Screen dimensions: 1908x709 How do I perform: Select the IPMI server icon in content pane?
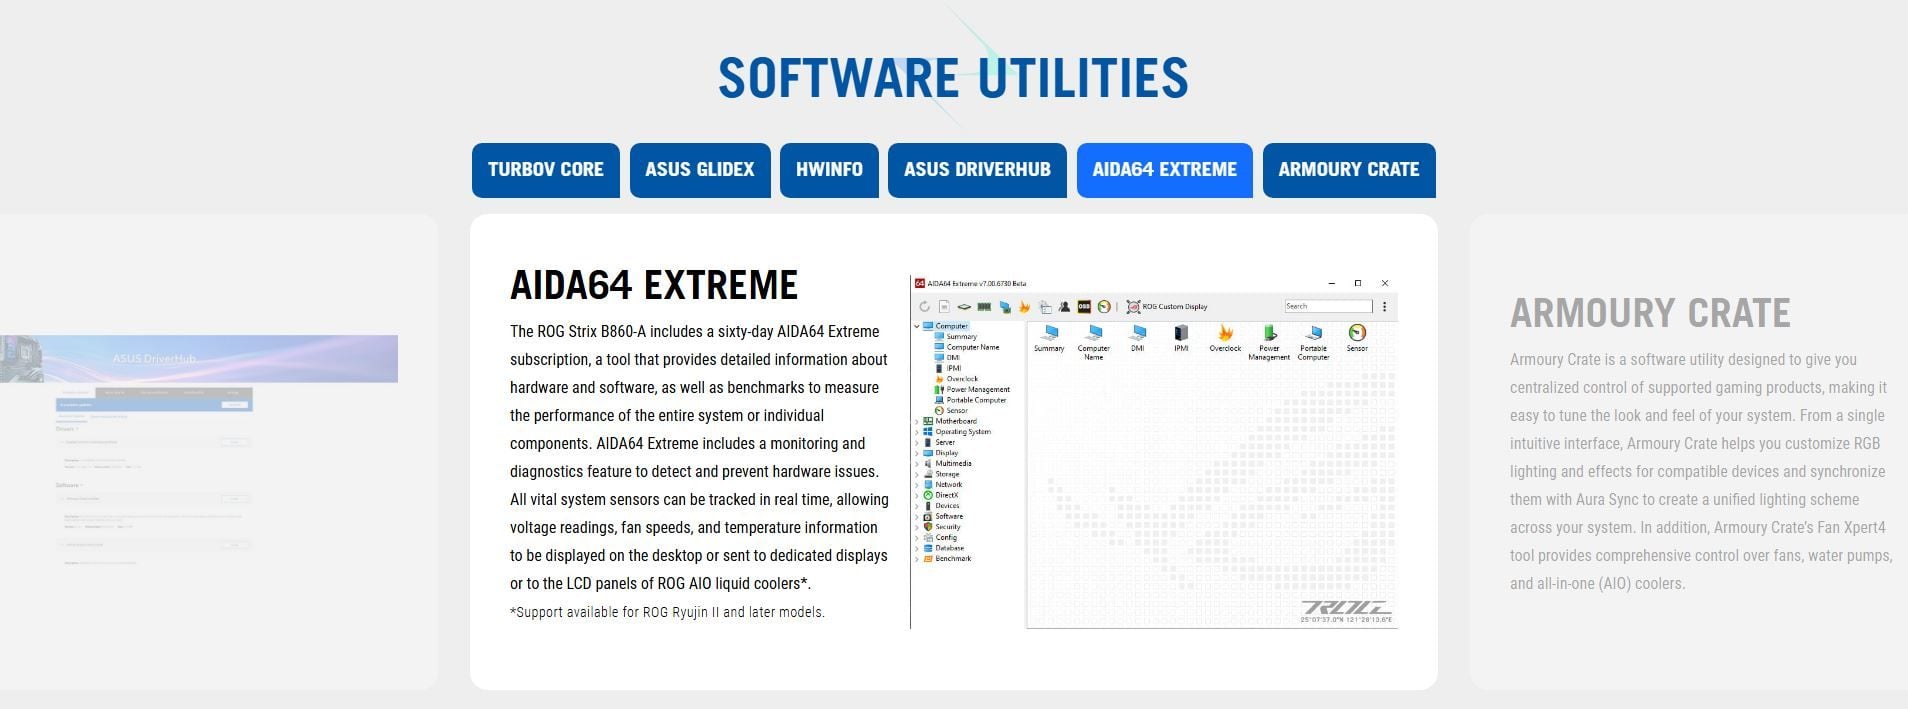[1181, 334]
